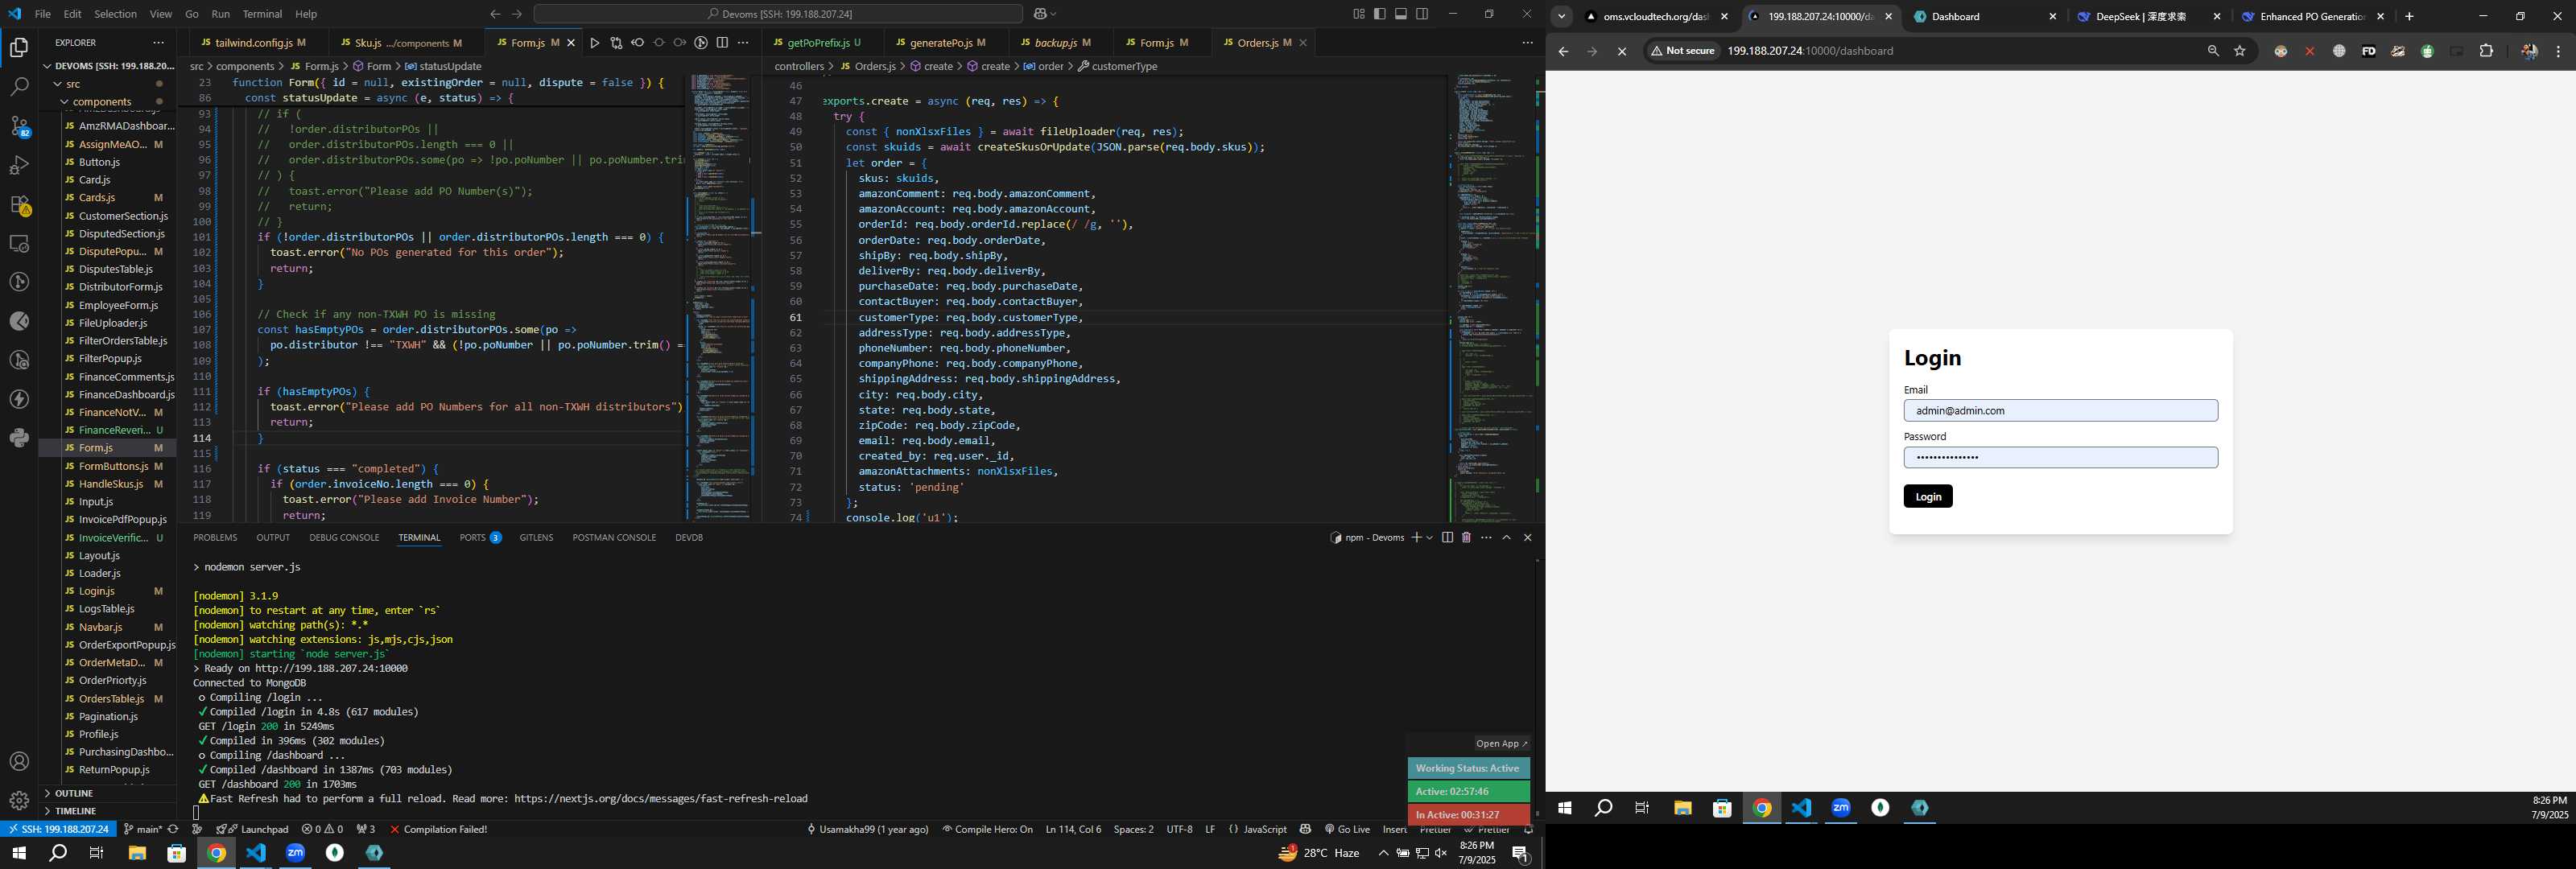Open the Explorer view in activity bar
2576x869 pixels.
tap(19, 47)
